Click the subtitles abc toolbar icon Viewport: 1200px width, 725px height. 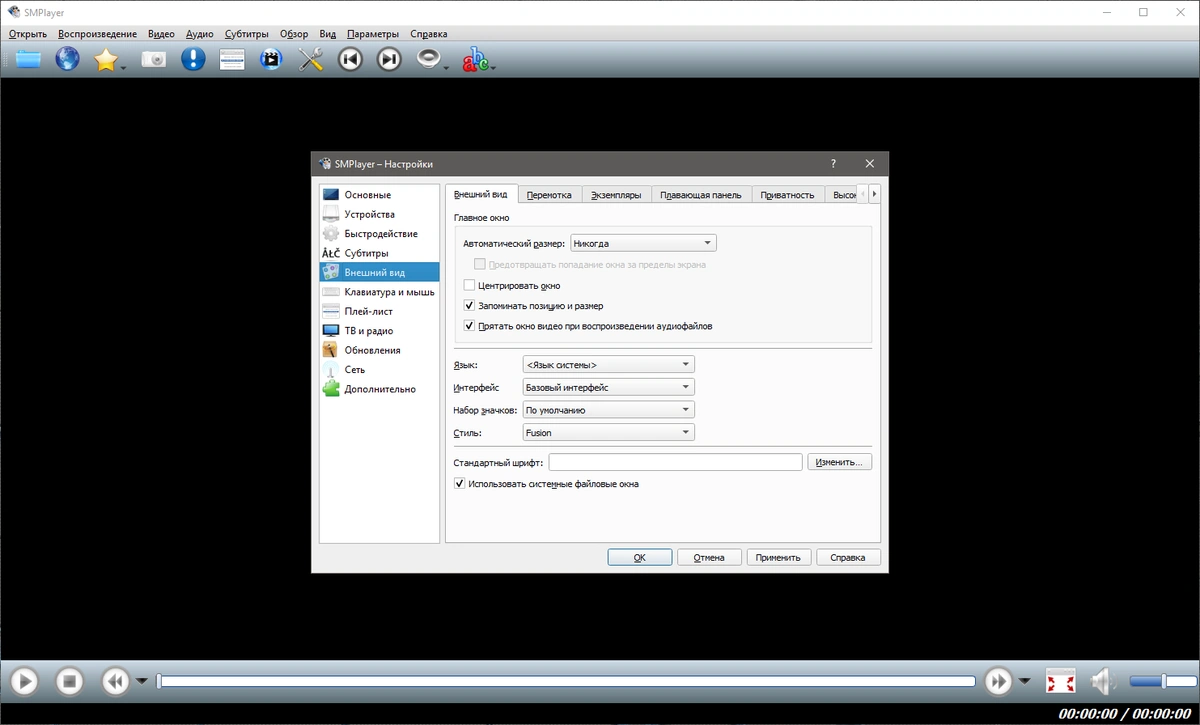[x=476, y=60]
